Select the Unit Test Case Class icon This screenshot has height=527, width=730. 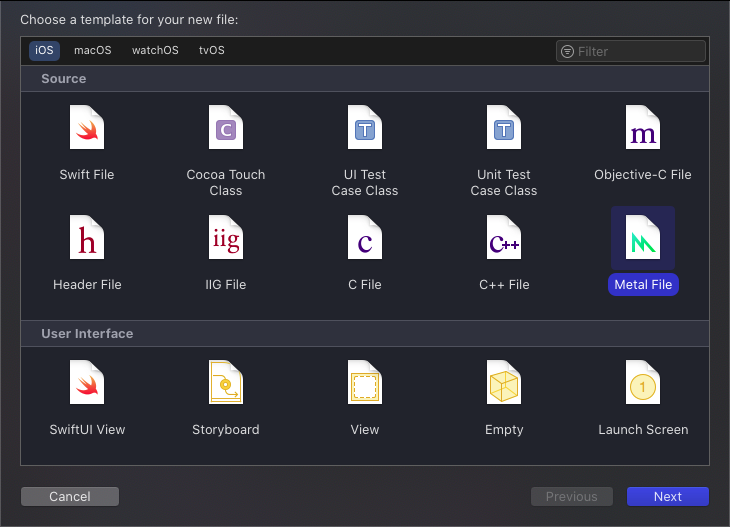pos(504,127)
